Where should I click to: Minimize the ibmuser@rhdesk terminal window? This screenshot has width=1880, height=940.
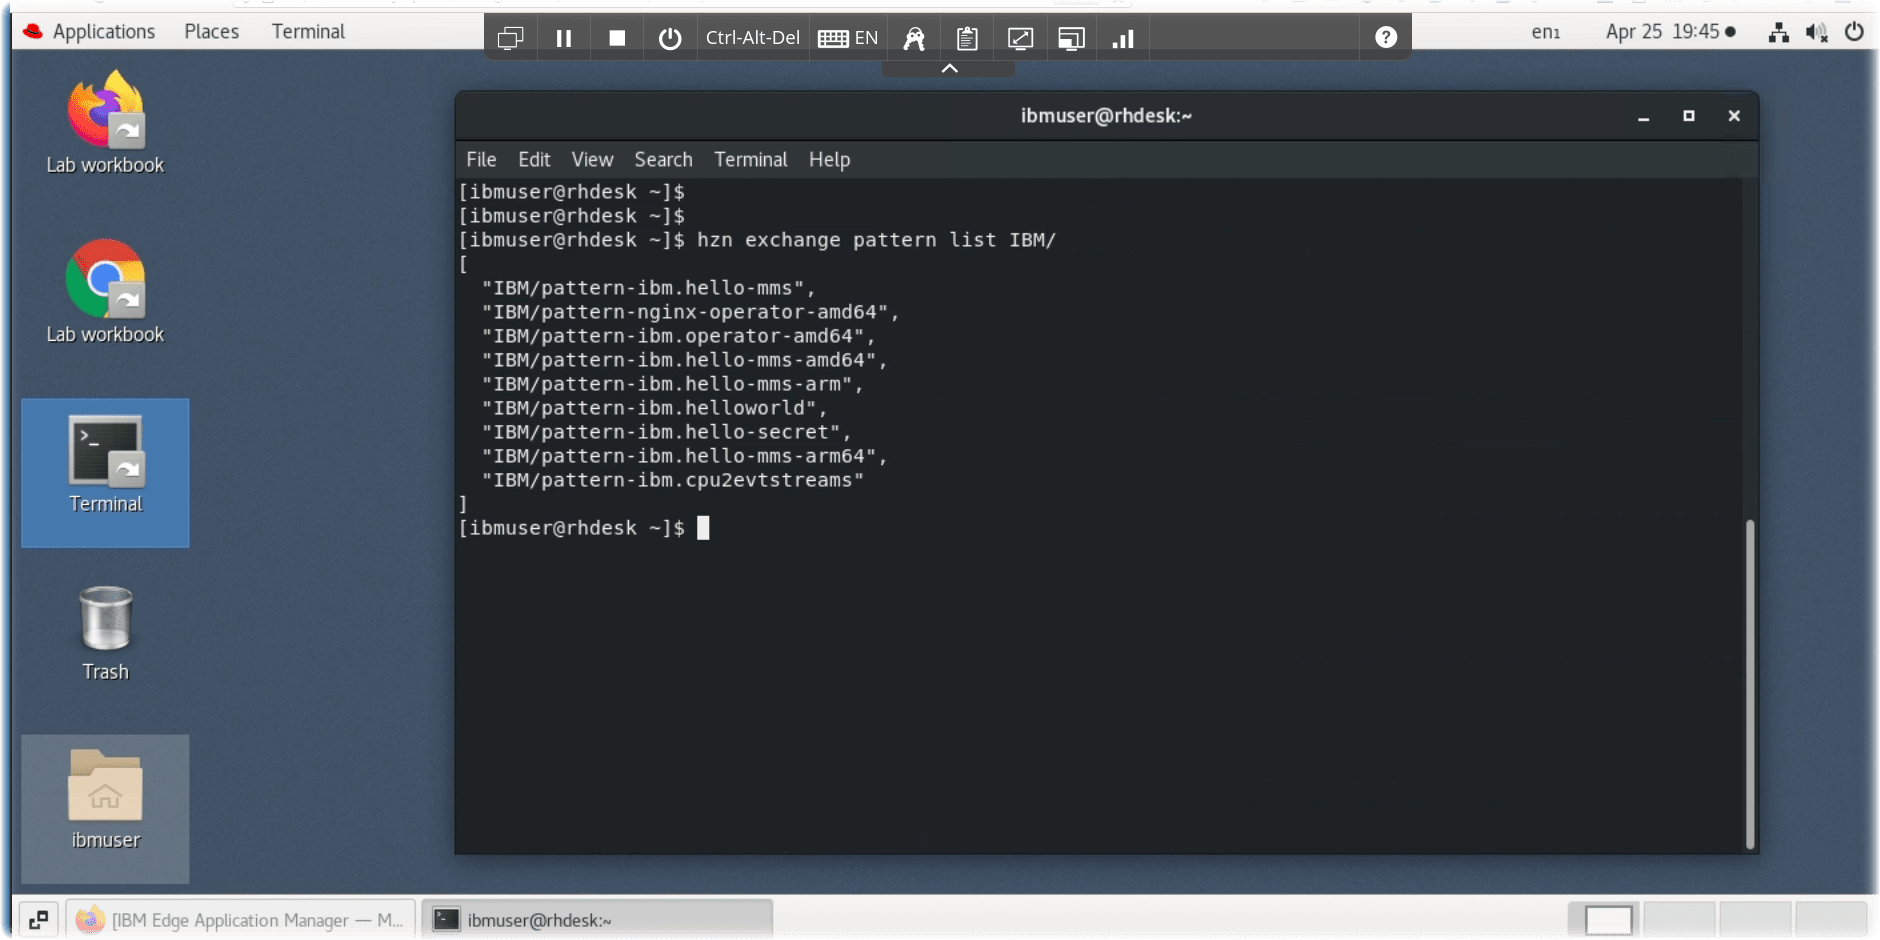[x=1643, y=116]
